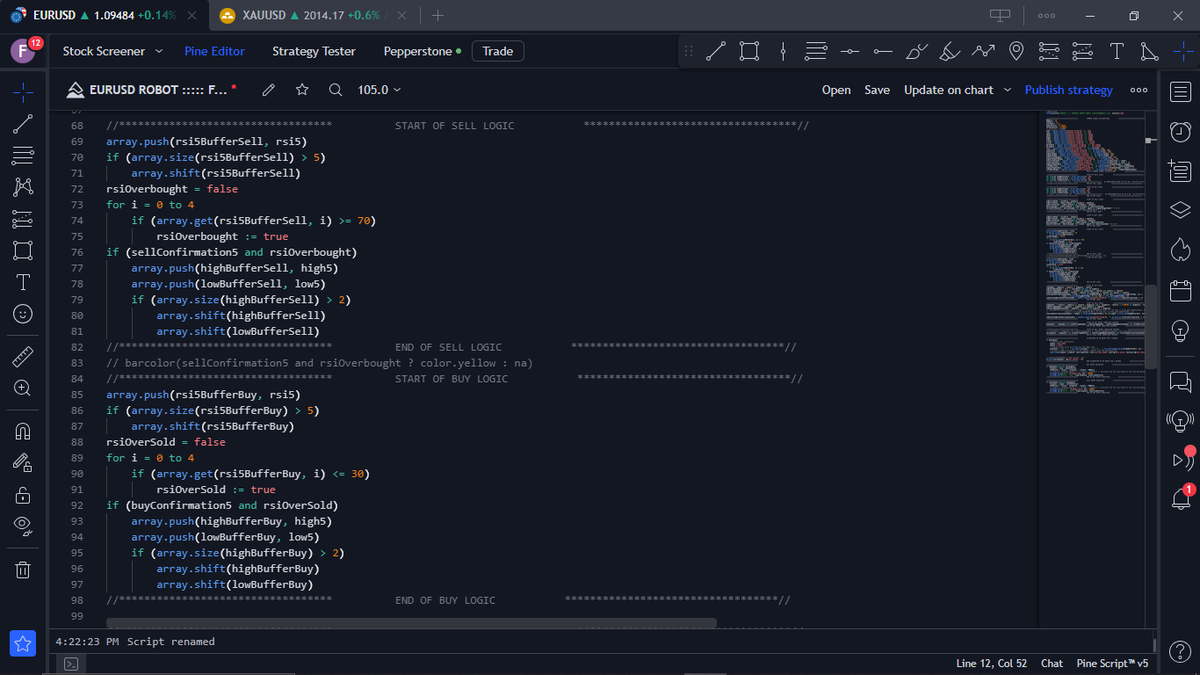Click Update on chart

click(949, 90)
